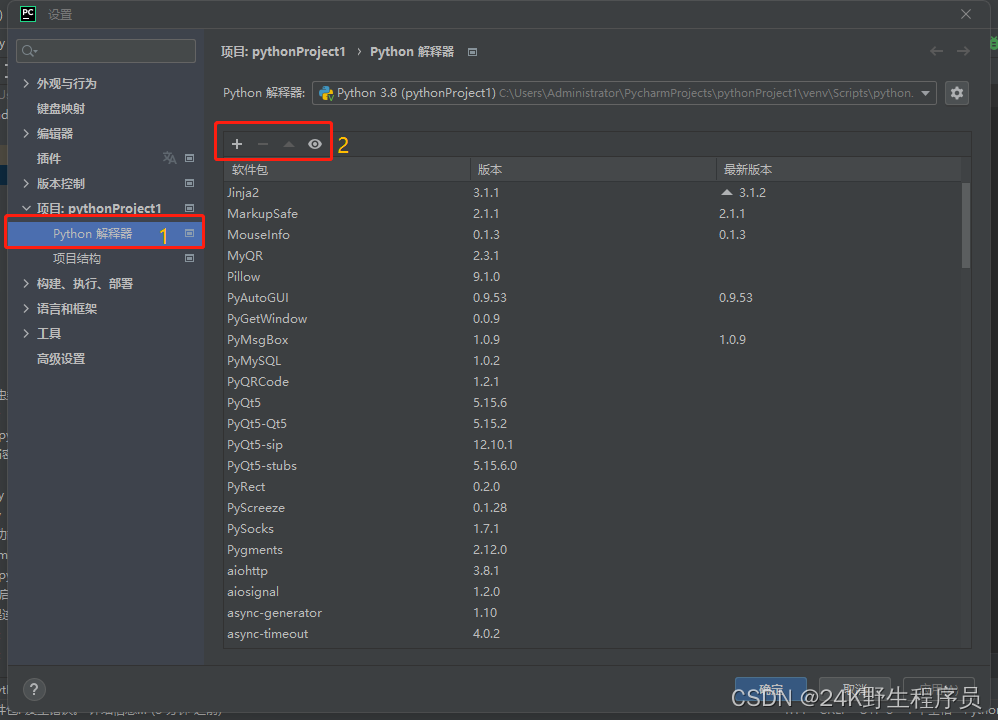Click the forward navigation arrow

click(963, 51)
